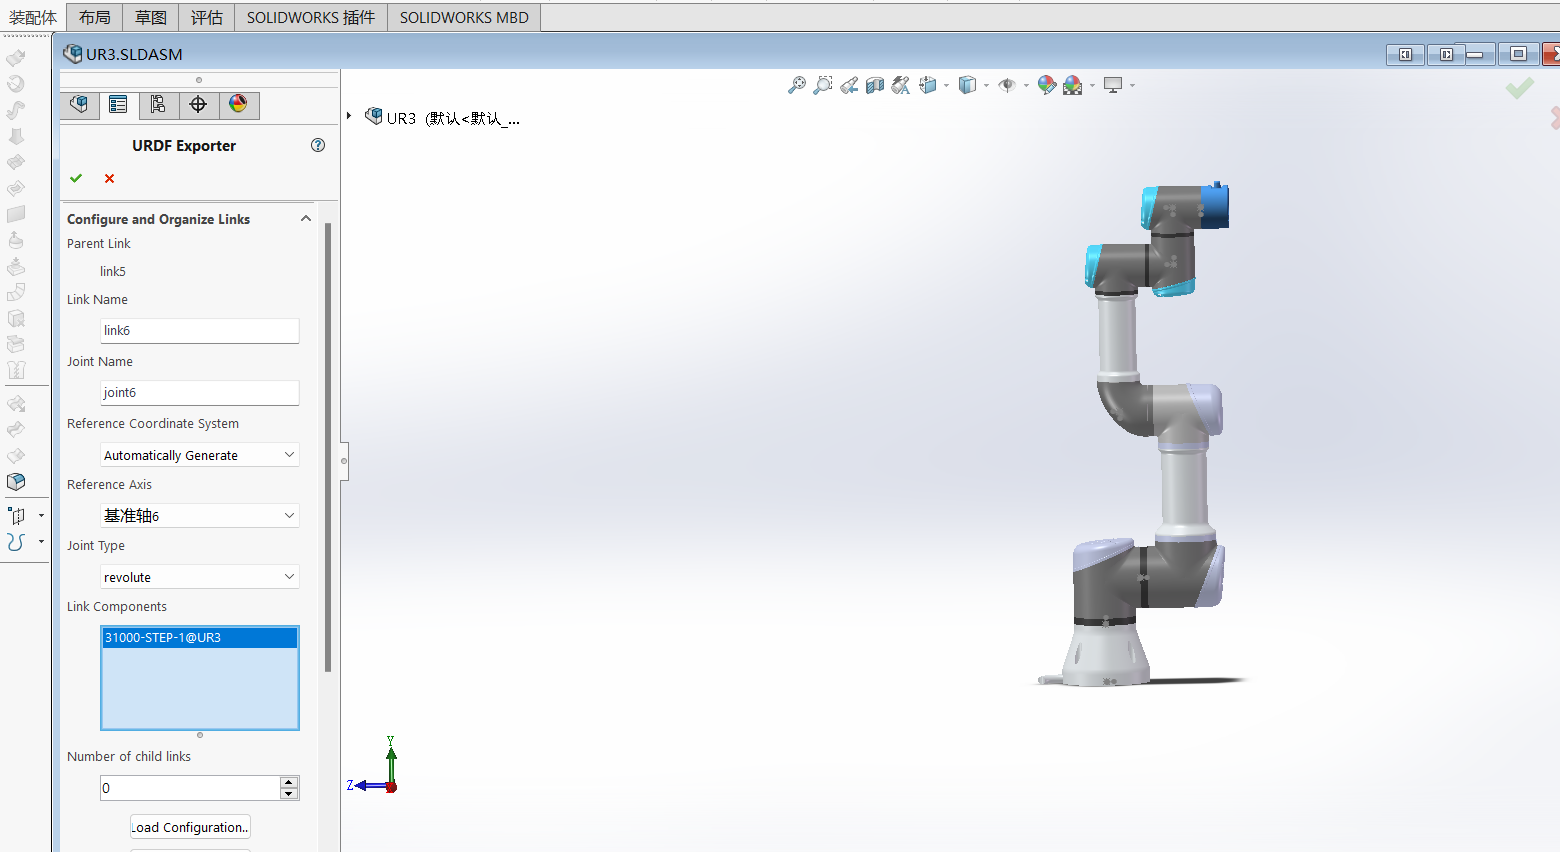Click the Link Name input field

click(200, 331)
